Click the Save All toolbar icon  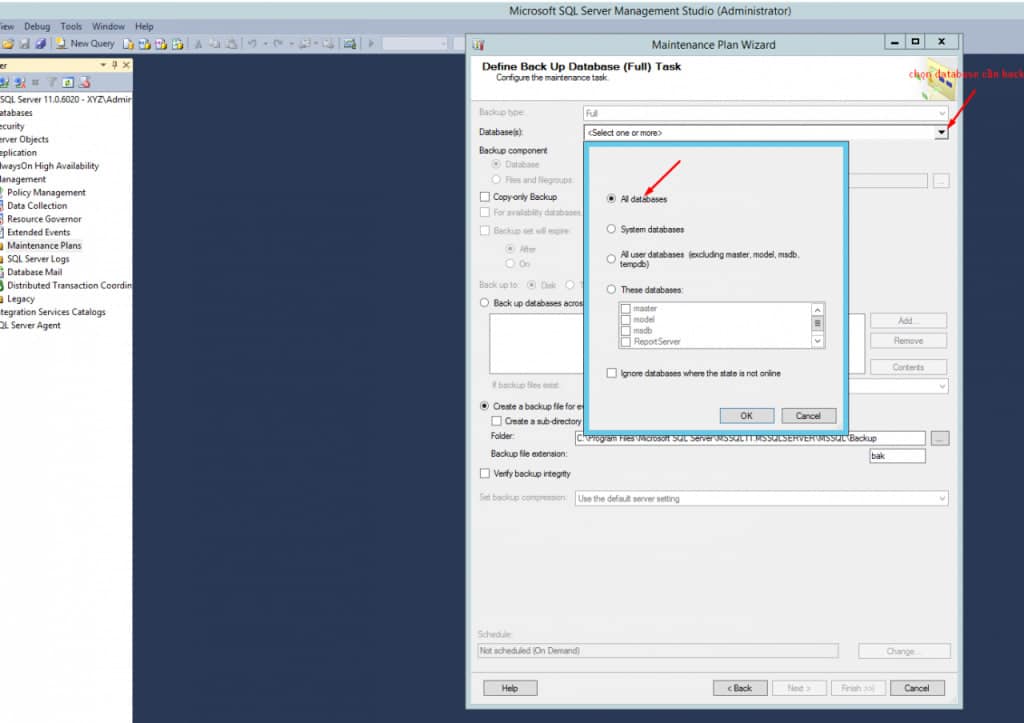click(x=41, y=44)
